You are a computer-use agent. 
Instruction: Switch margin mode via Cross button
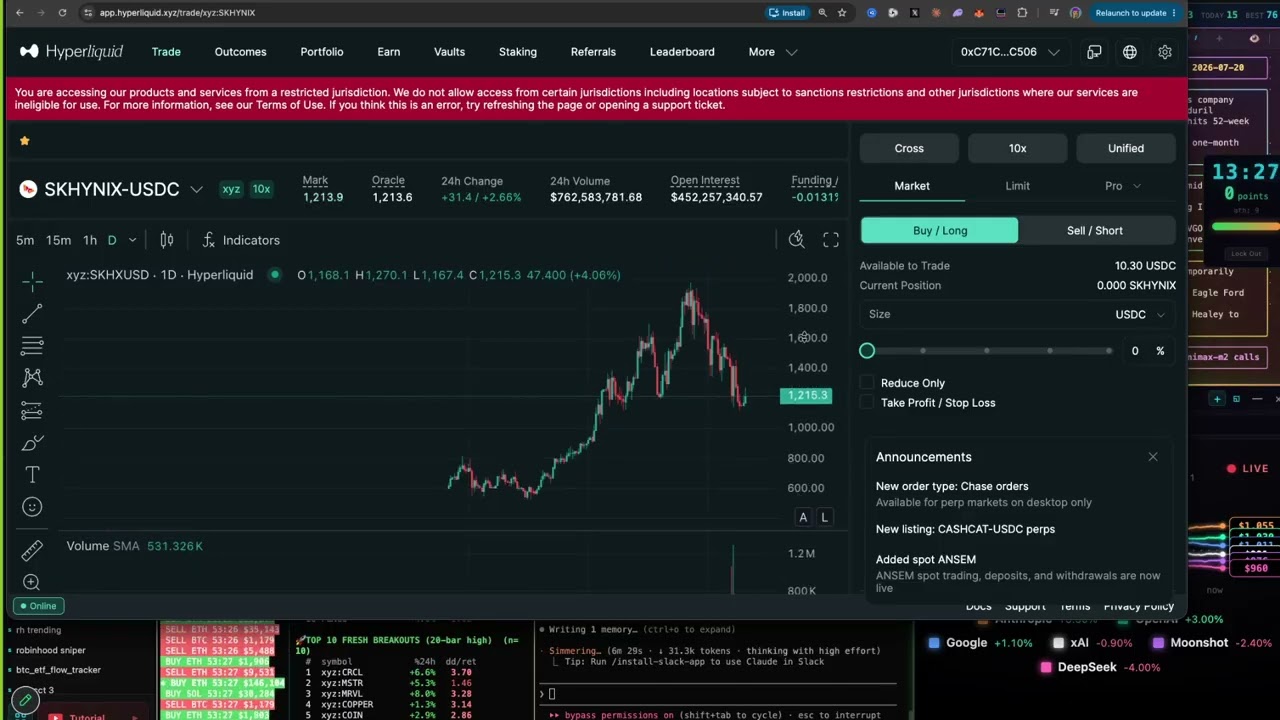[909, 148]
